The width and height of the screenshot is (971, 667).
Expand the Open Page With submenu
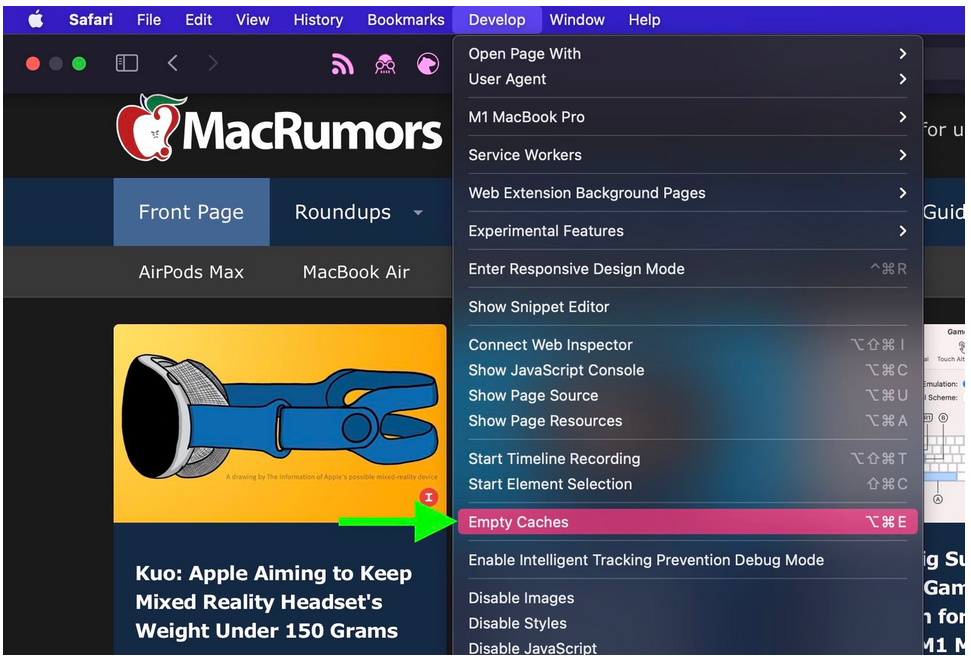pos(687,54)
